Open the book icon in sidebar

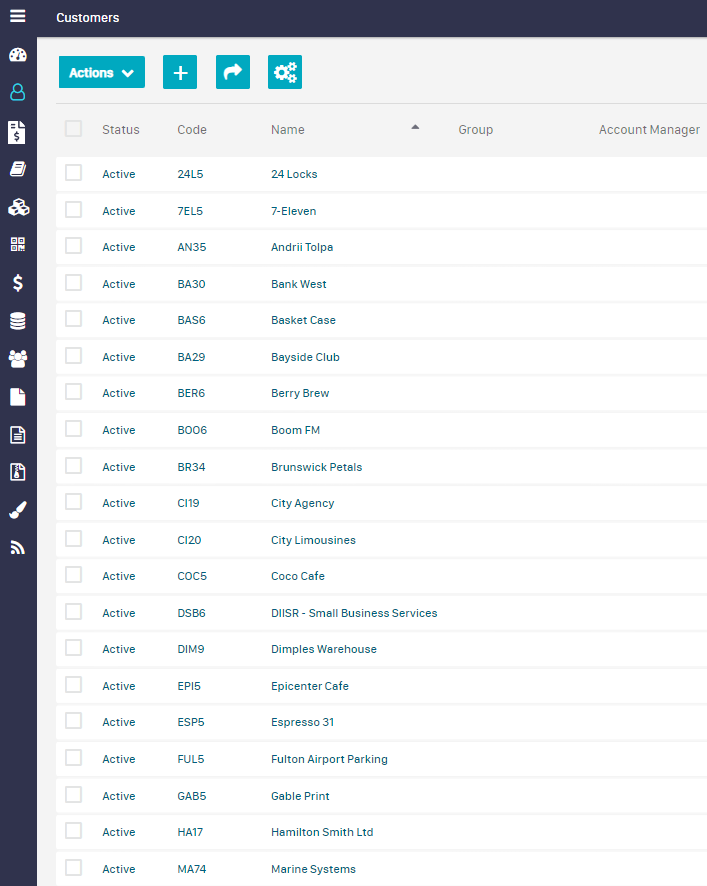18,169
